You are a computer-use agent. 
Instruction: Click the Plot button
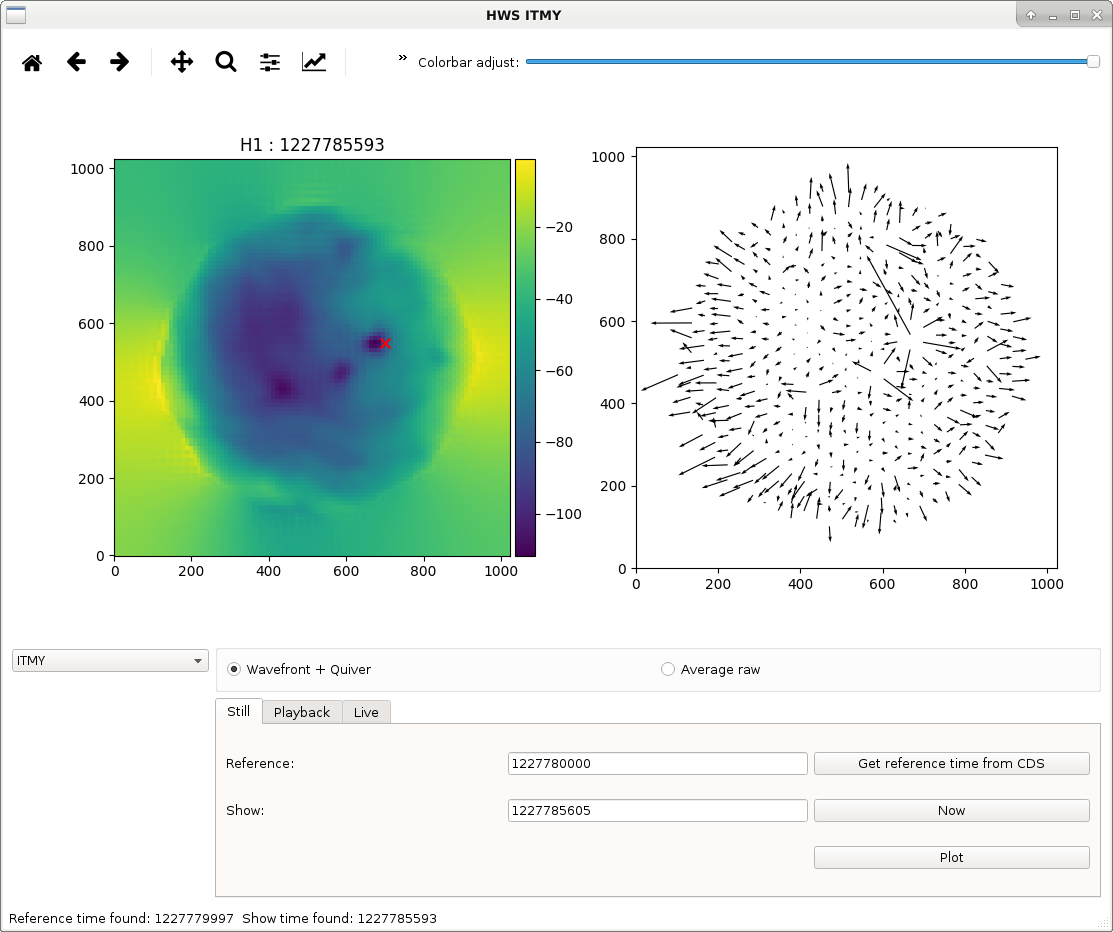click(951, 857)
